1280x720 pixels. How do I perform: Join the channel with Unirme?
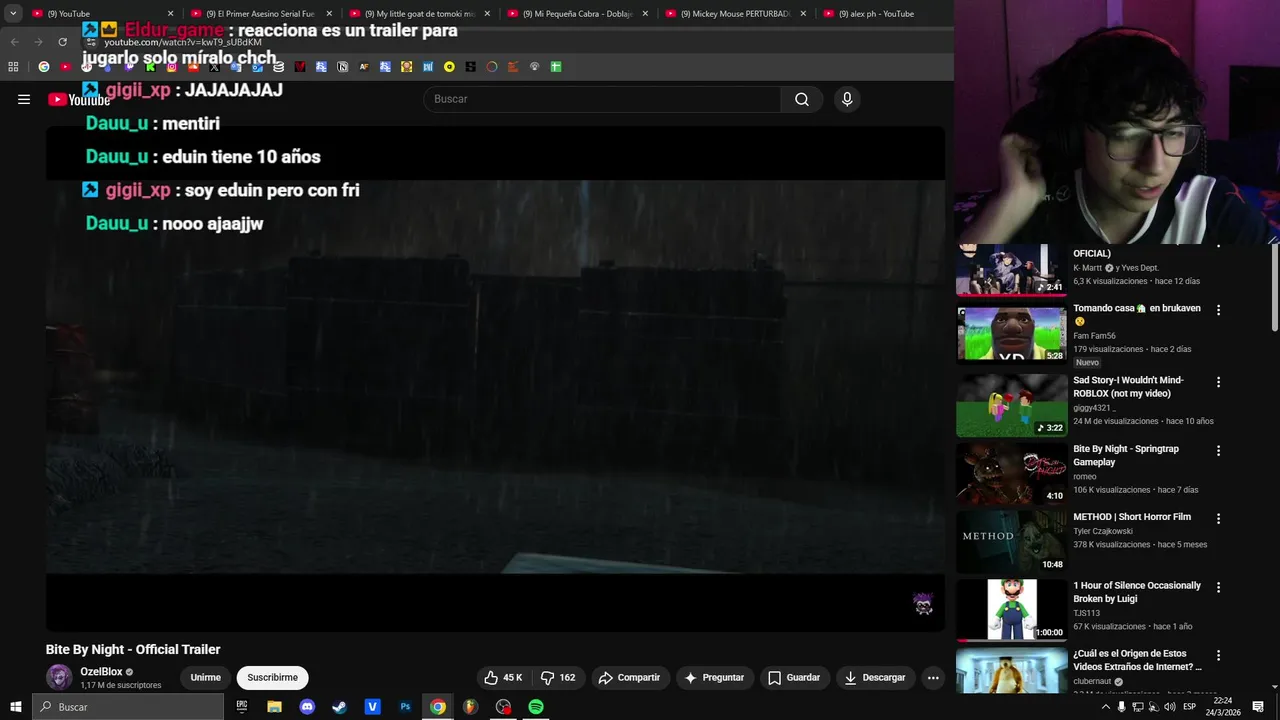(x=205, y=677)
